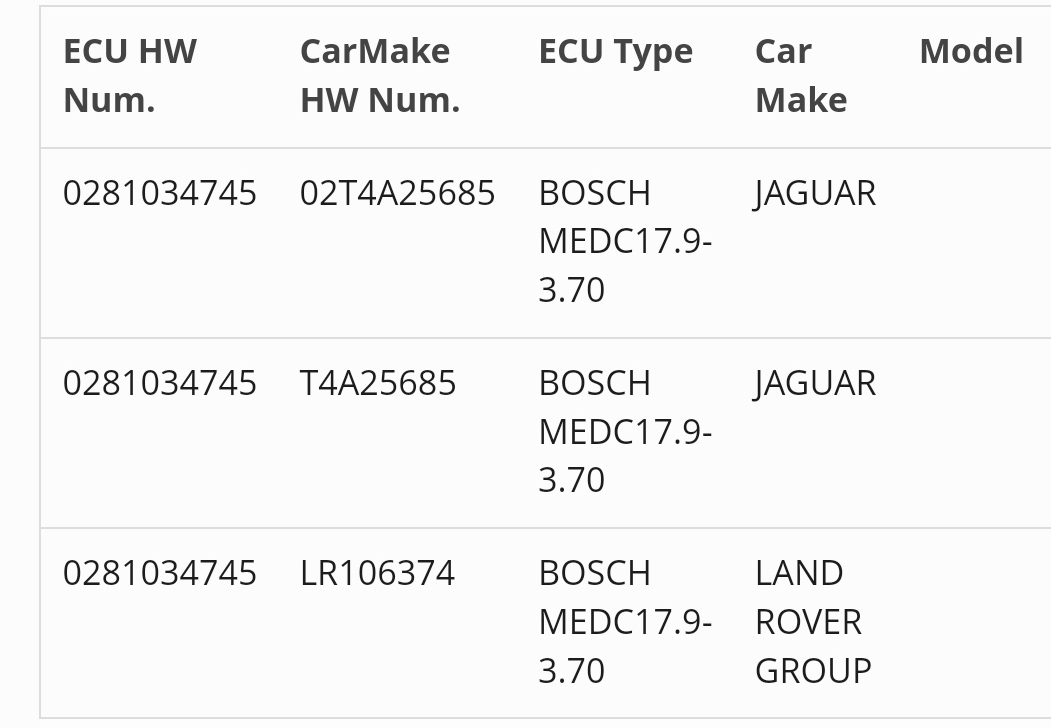Click the "Car Make" column header

(x=801, y=76)
